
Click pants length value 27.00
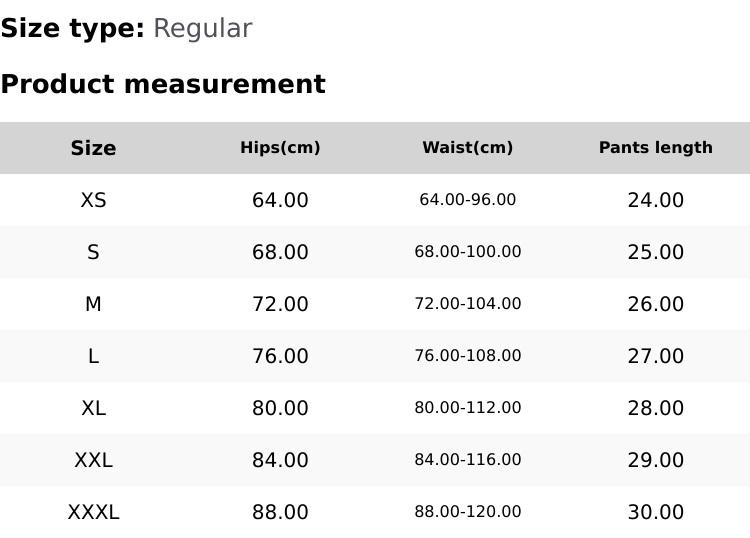click(655, 356)
